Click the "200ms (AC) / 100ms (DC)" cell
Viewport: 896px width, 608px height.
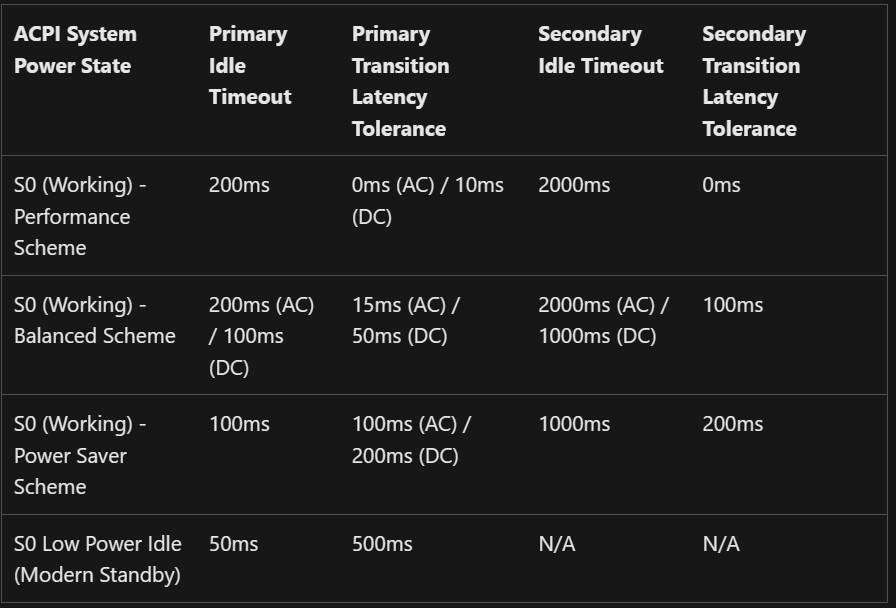tap(261, 336)
